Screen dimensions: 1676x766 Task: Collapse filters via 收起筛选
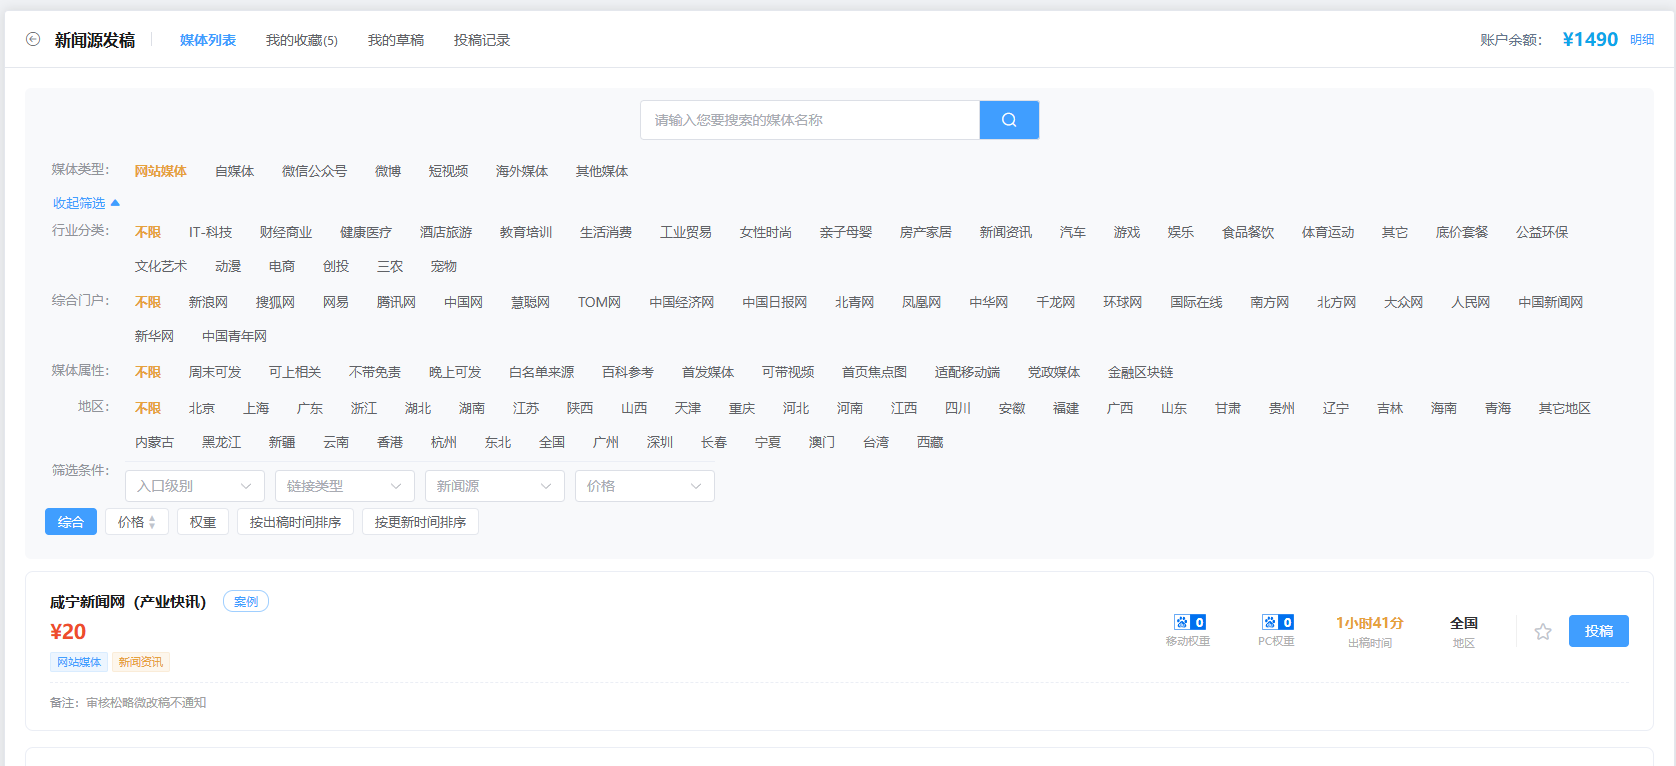(86, 203)
